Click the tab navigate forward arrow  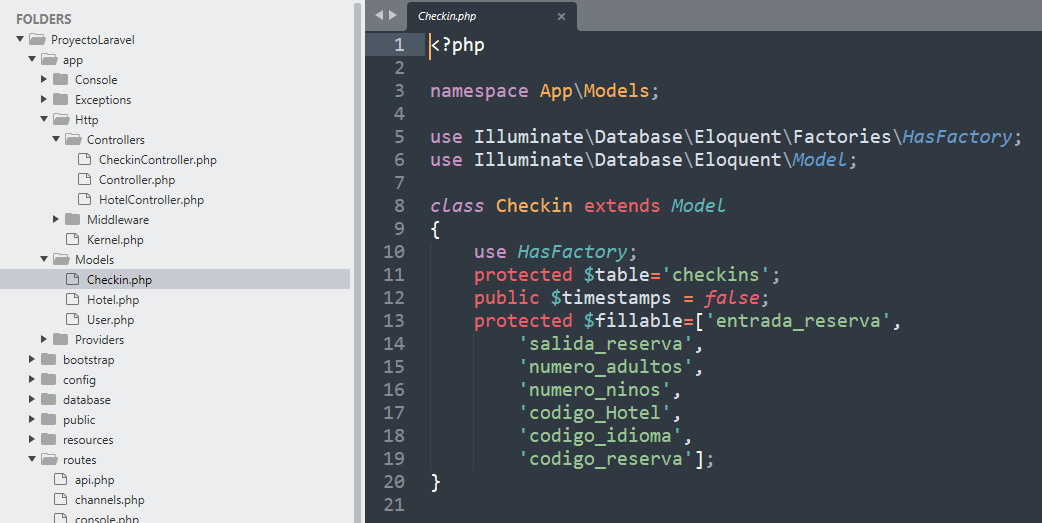pos(393,15)
